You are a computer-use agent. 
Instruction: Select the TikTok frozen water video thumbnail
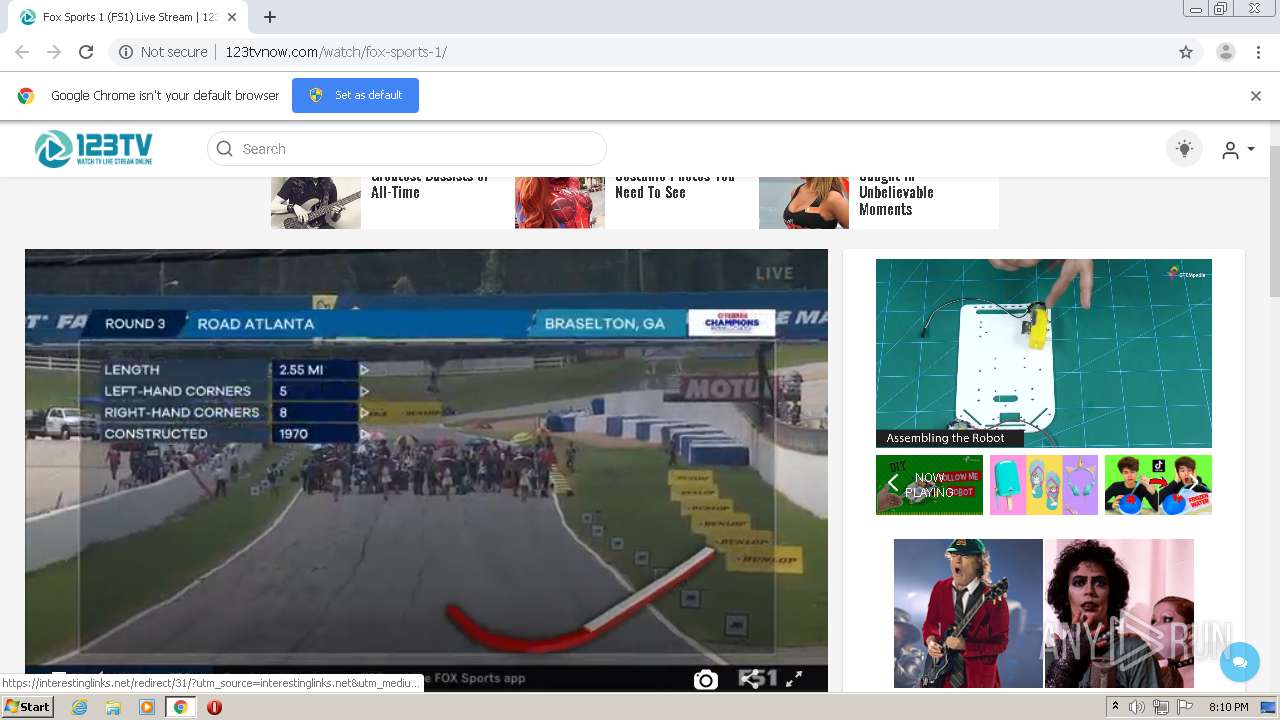click(1158, 485)
